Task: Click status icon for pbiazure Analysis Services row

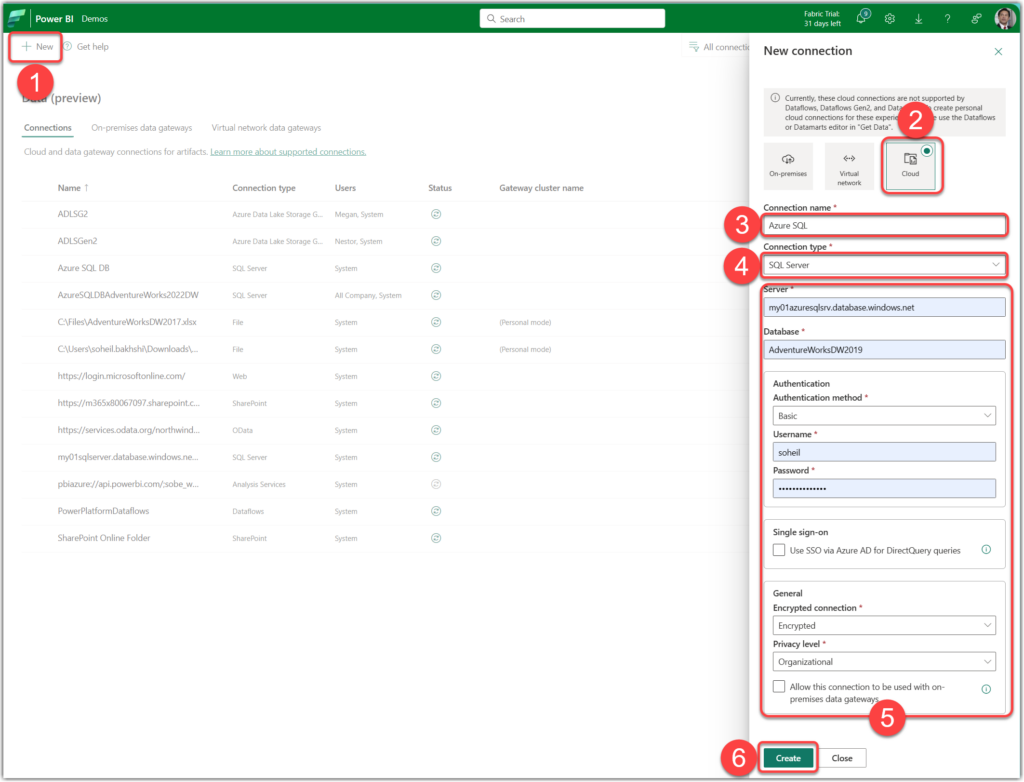Action: click(436, 484)
